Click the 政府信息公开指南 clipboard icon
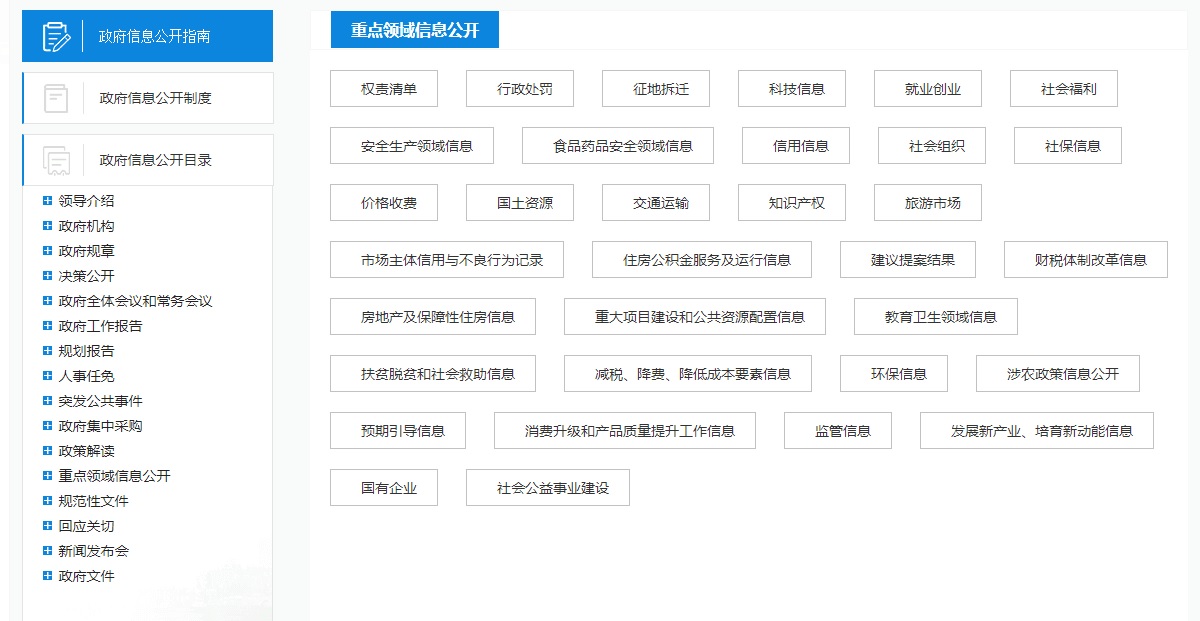 click(56, 36)
